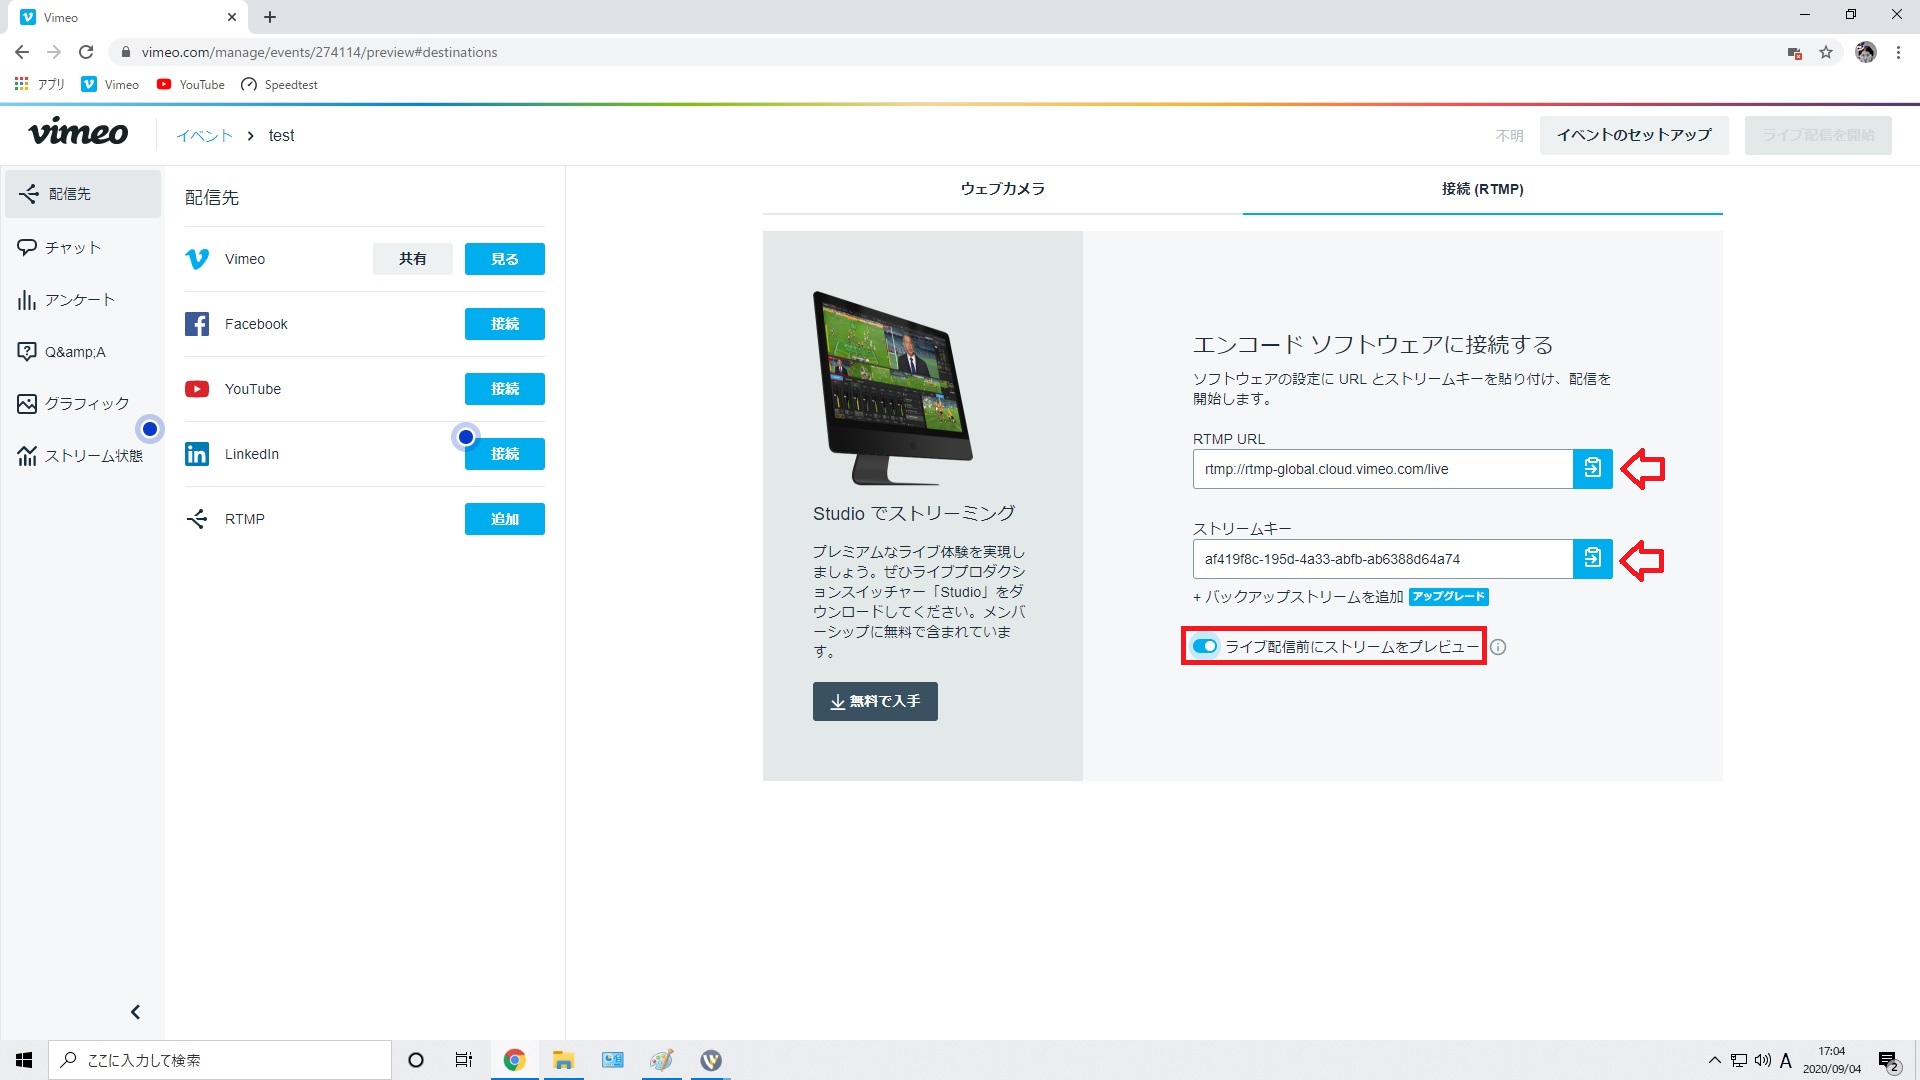Click the Studio monitor thumbnail image
Viewport: 1920px width, 1080px height.
[892, 388]
